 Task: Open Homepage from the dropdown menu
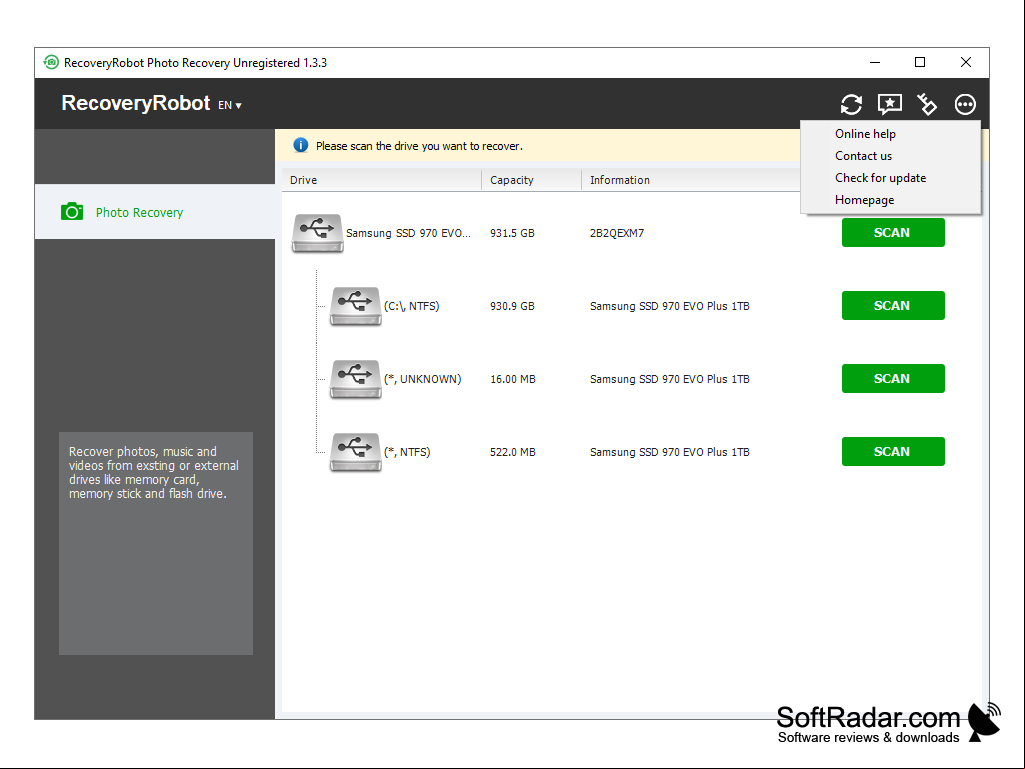(864, 200)
